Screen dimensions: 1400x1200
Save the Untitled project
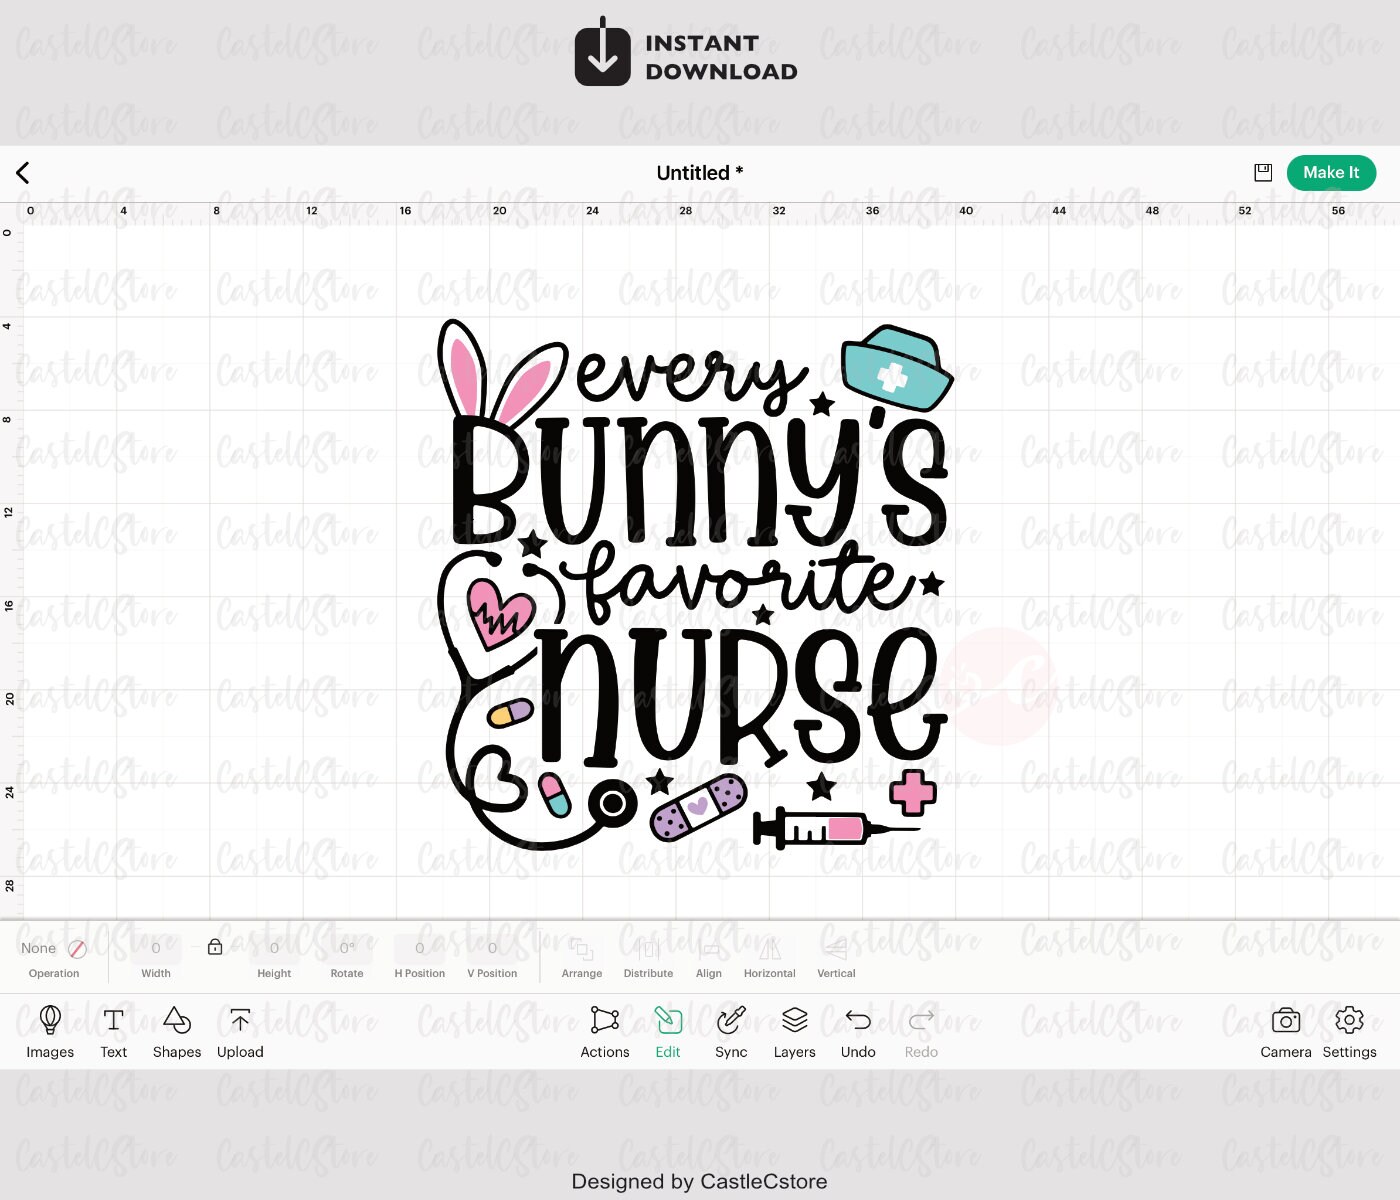(1262, 172)
